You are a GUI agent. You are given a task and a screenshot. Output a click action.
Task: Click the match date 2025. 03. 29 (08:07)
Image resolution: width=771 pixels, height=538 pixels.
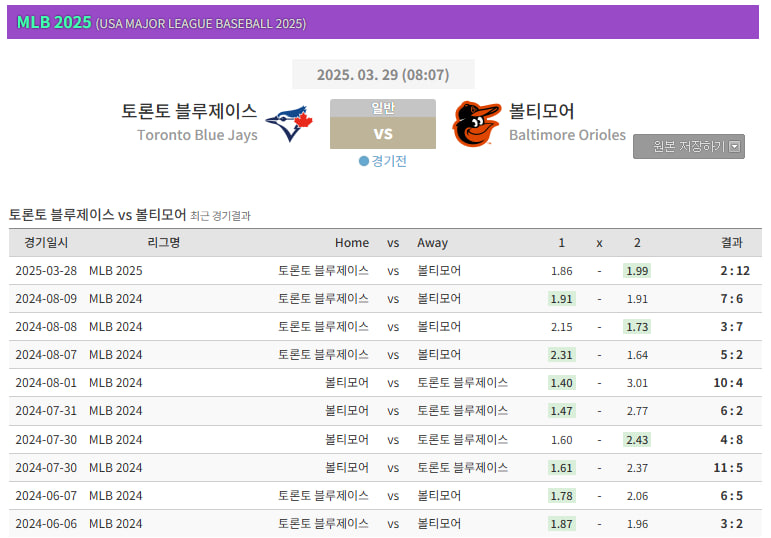[x=383, y=75]
